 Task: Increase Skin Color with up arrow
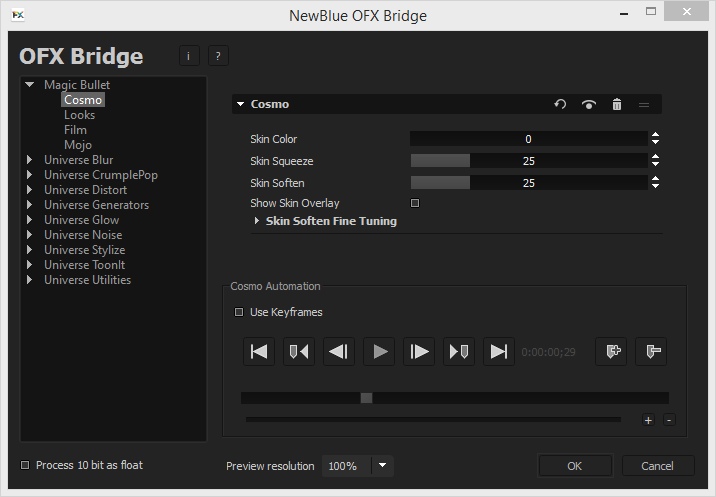click(656, 135)
